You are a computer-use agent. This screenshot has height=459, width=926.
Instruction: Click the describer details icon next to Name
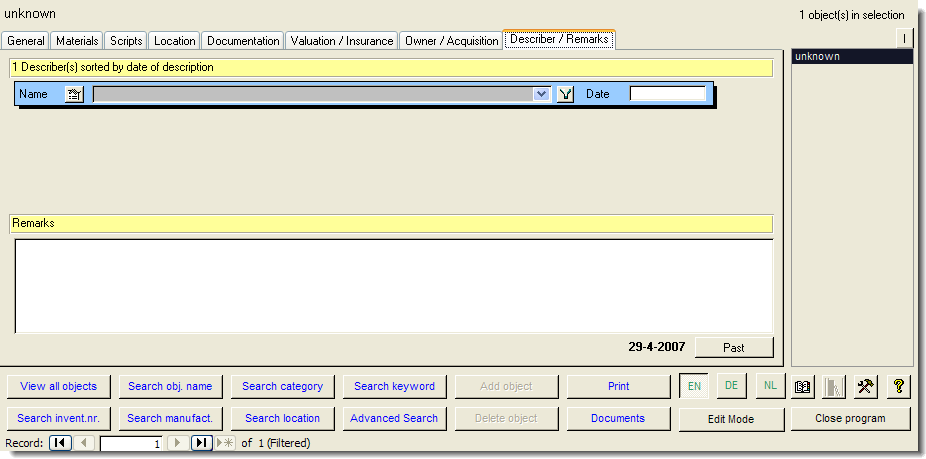tap(74, 94)
